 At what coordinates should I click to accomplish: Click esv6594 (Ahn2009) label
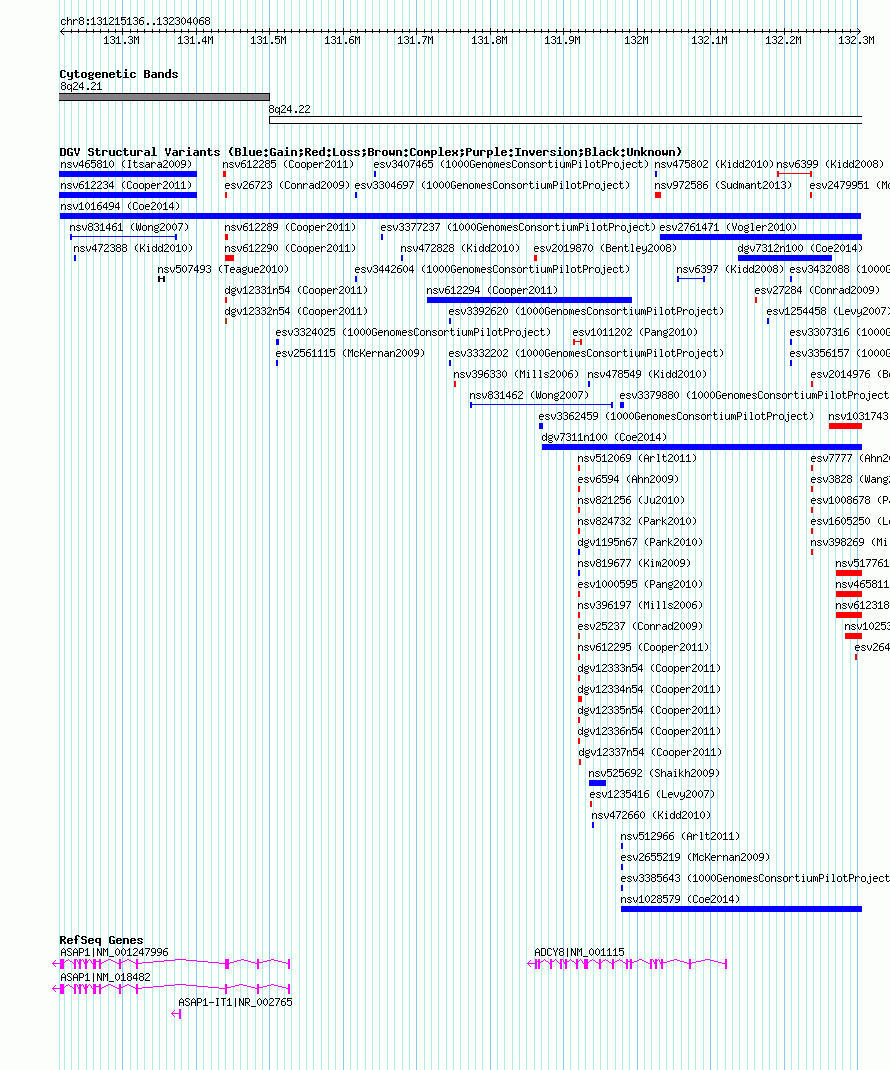pyautogui.click(x=629, y=480)
